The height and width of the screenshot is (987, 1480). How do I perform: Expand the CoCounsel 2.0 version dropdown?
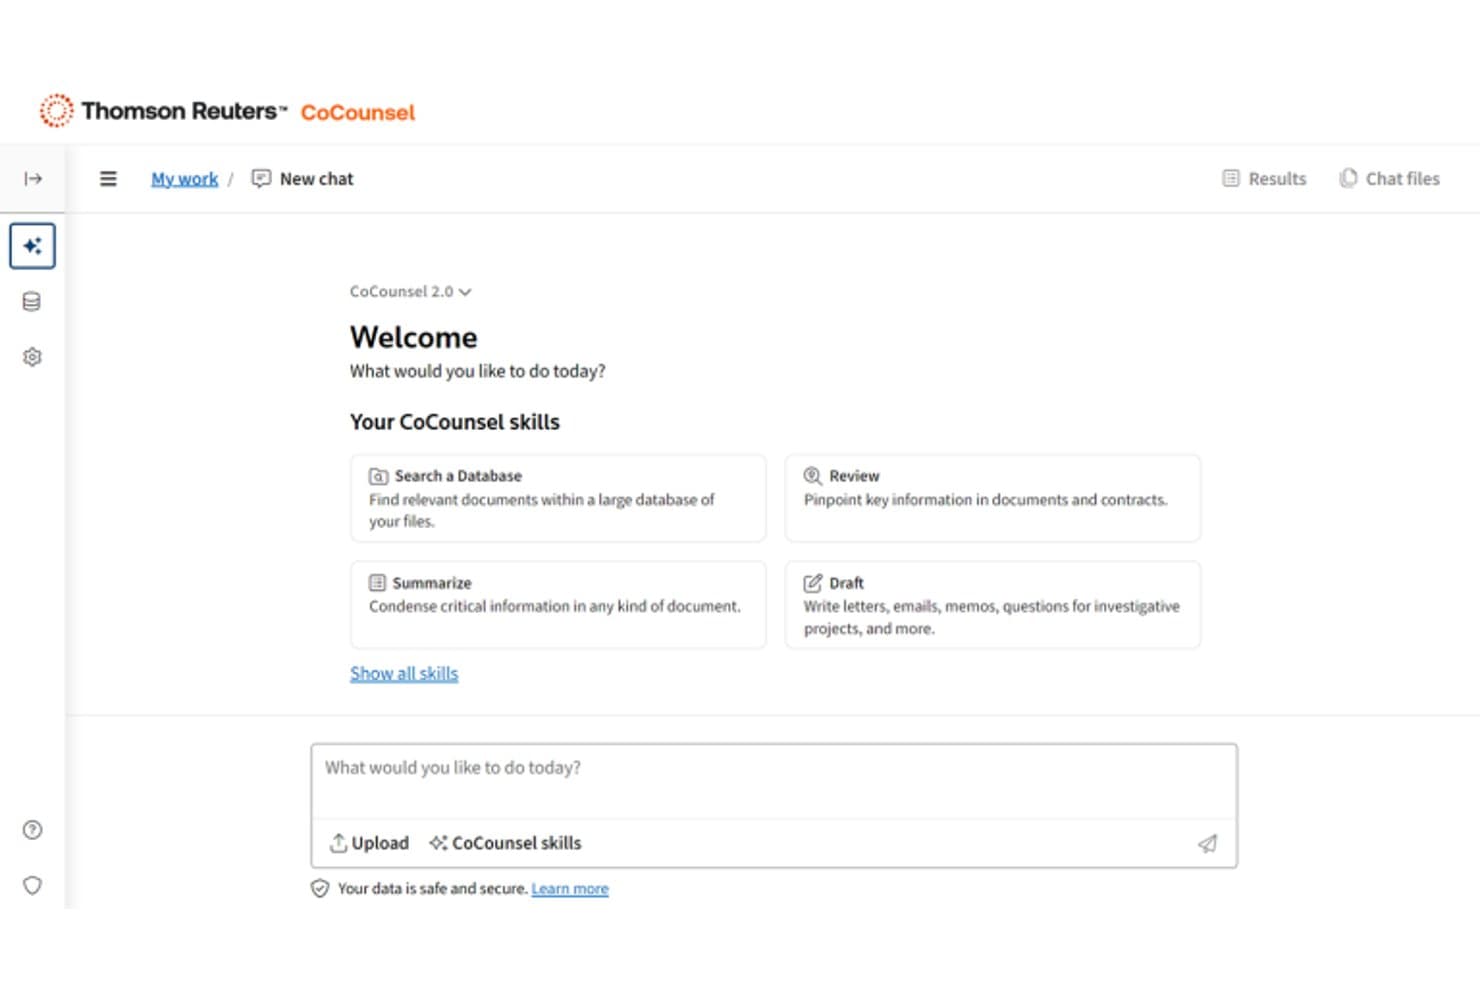pos(410,292)
